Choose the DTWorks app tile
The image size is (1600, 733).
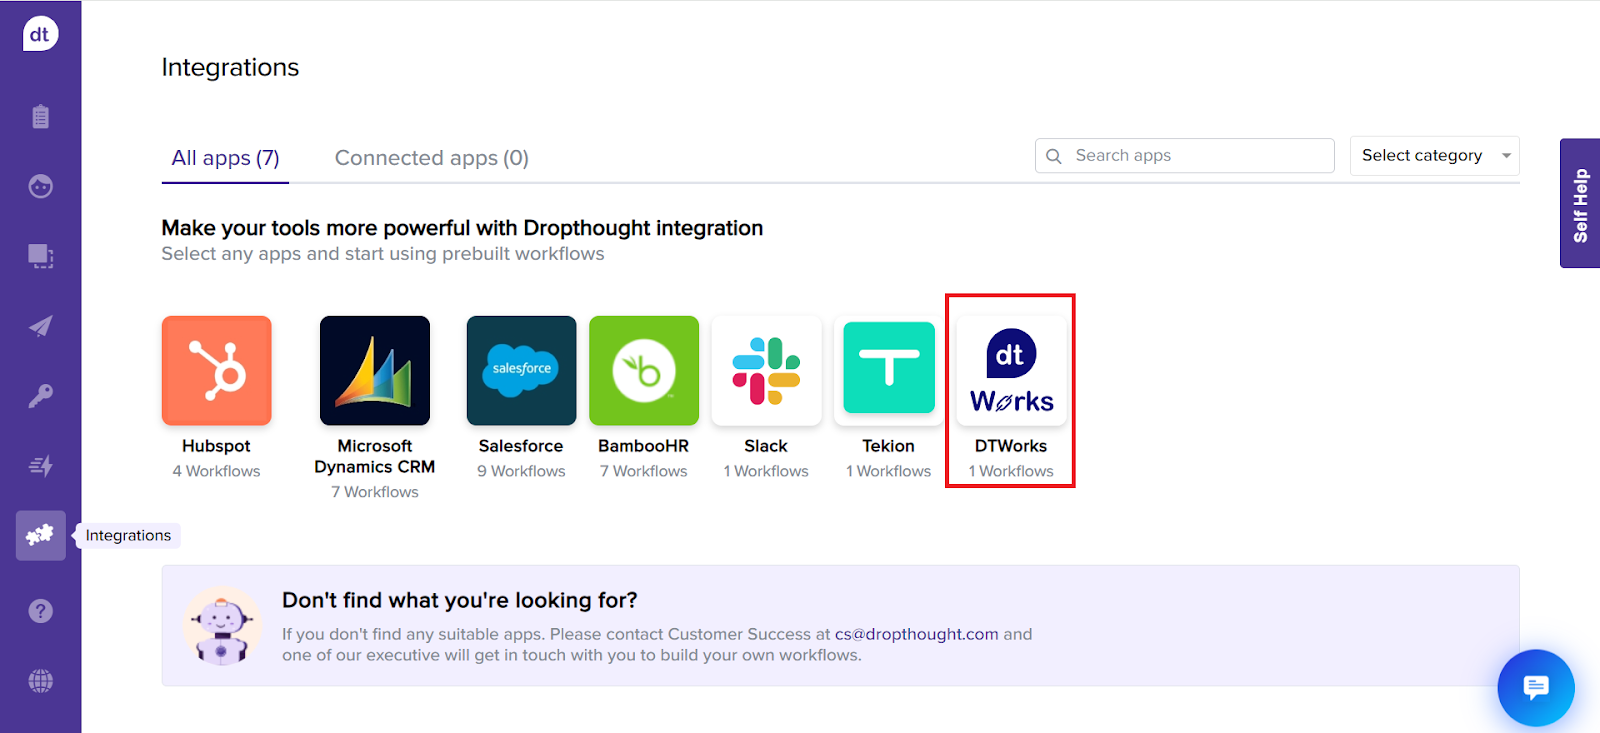pos(1011,373)
